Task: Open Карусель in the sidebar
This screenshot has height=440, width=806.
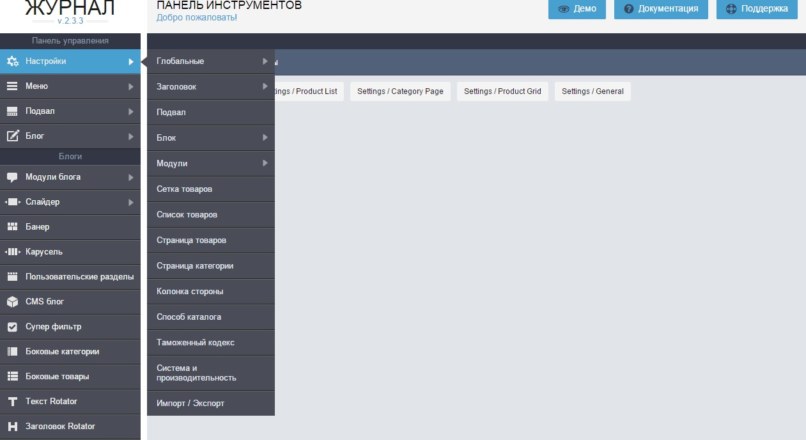Action: coord(70,252)
